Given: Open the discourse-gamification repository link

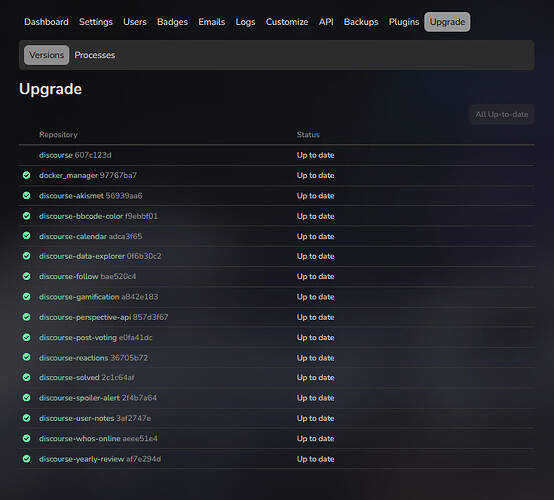Looking at the screenshot, I should point(79,297).
